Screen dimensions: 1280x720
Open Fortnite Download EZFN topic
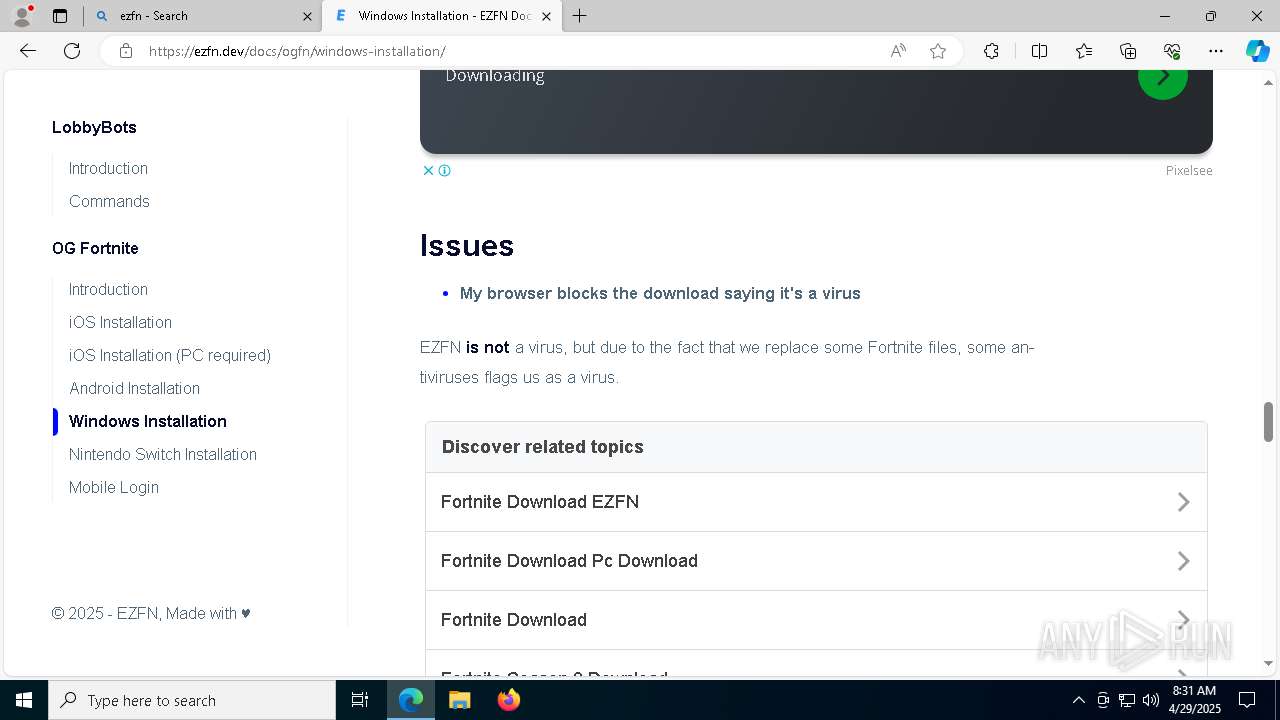click(x=816, y=502)
